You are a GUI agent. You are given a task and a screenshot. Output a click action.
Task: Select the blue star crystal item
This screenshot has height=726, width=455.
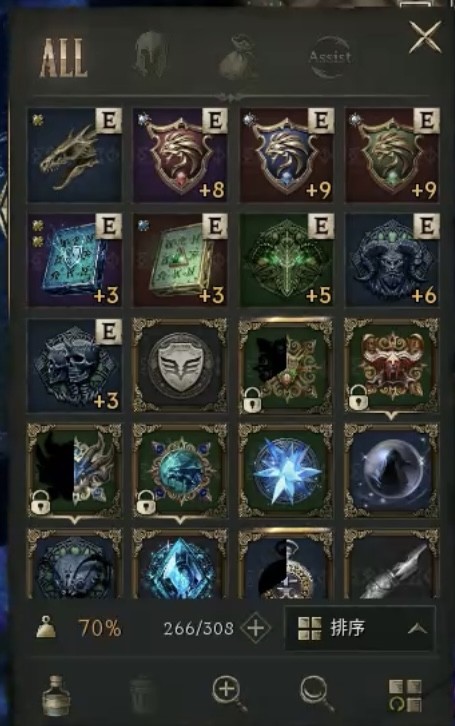pos(286,471)
